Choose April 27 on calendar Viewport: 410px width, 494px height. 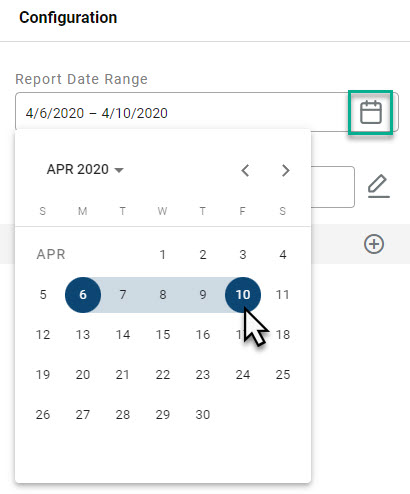click(83, 415)
